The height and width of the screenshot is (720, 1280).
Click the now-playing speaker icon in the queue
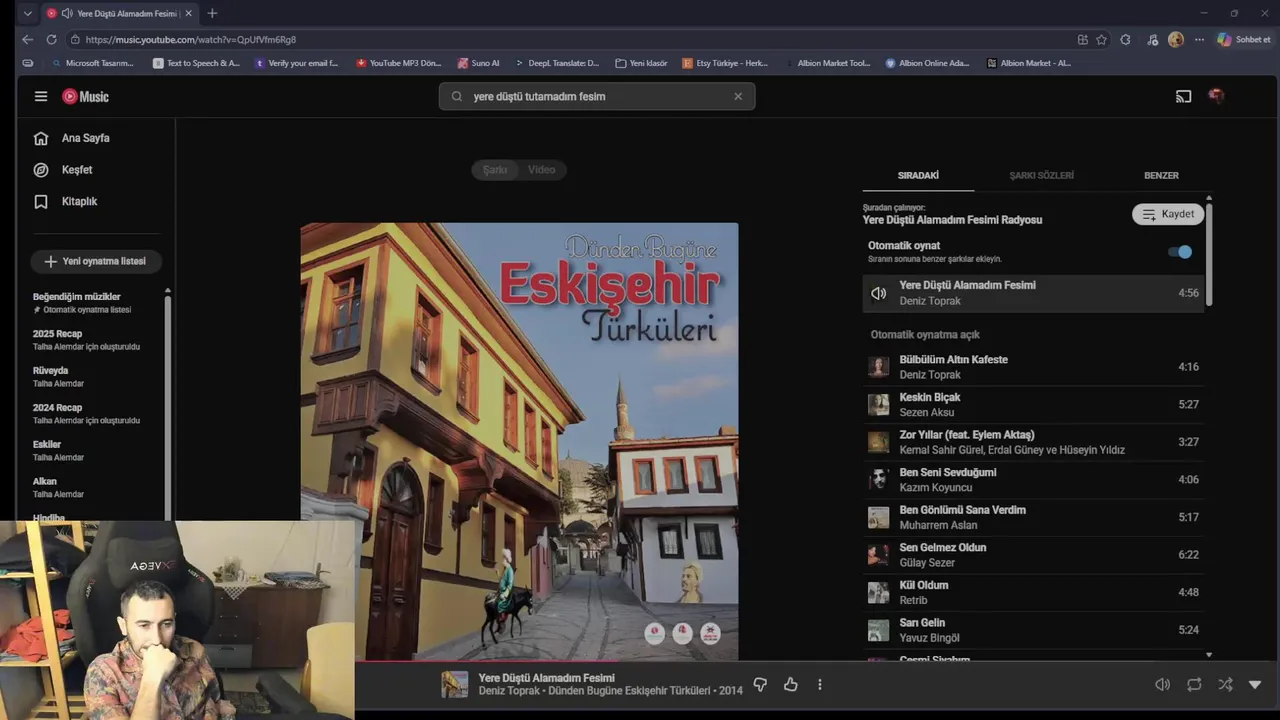point(878,293)
